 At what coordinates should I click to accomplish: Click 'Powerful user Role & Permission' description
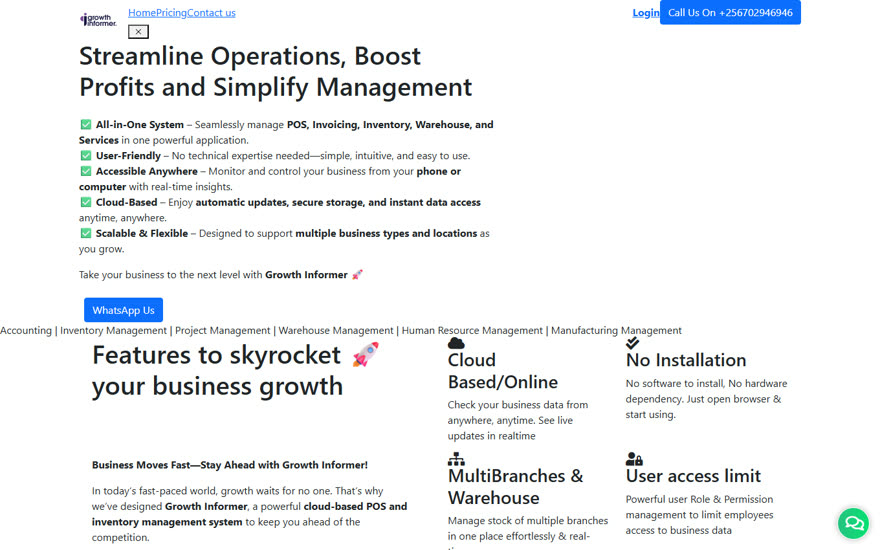pos(699,515)
